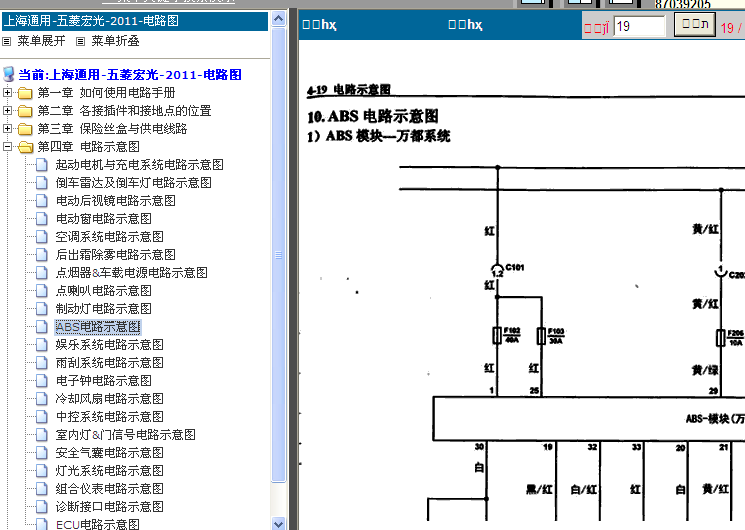Image resolution: width=745 pixels, height=530 pixels.
Task: Click tree panel scrollbar down arrow
Action: 278,523
